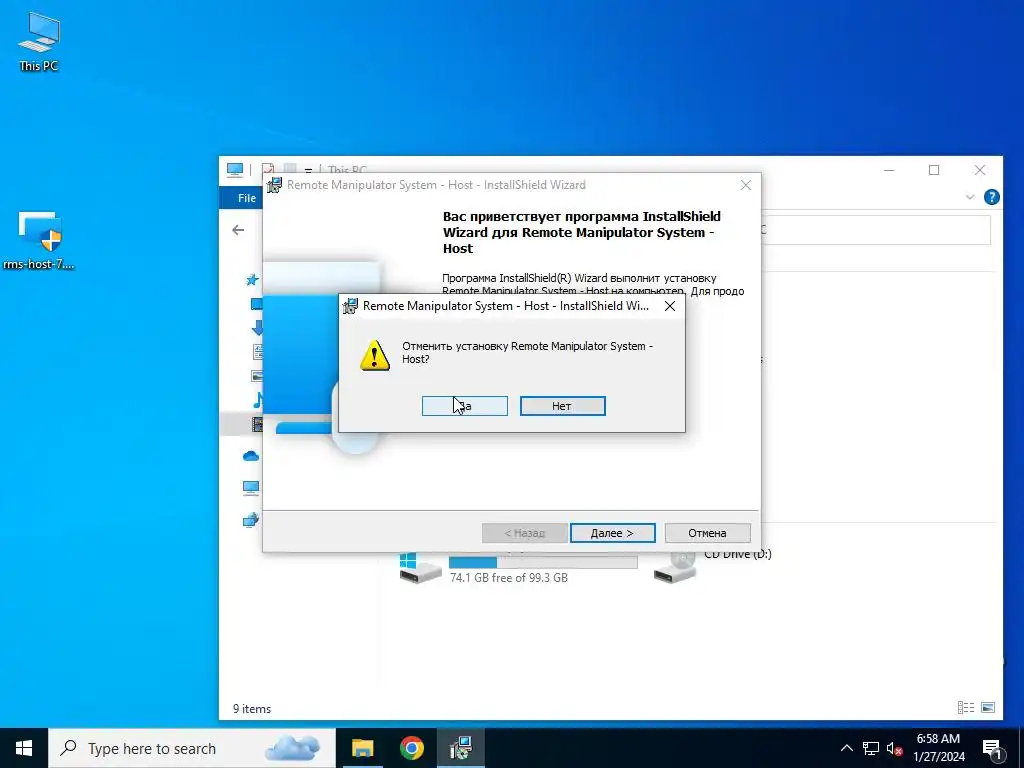Select the CD Drive (D:) icon
The width and height of the screenshot is (1024, 768).
675,566
